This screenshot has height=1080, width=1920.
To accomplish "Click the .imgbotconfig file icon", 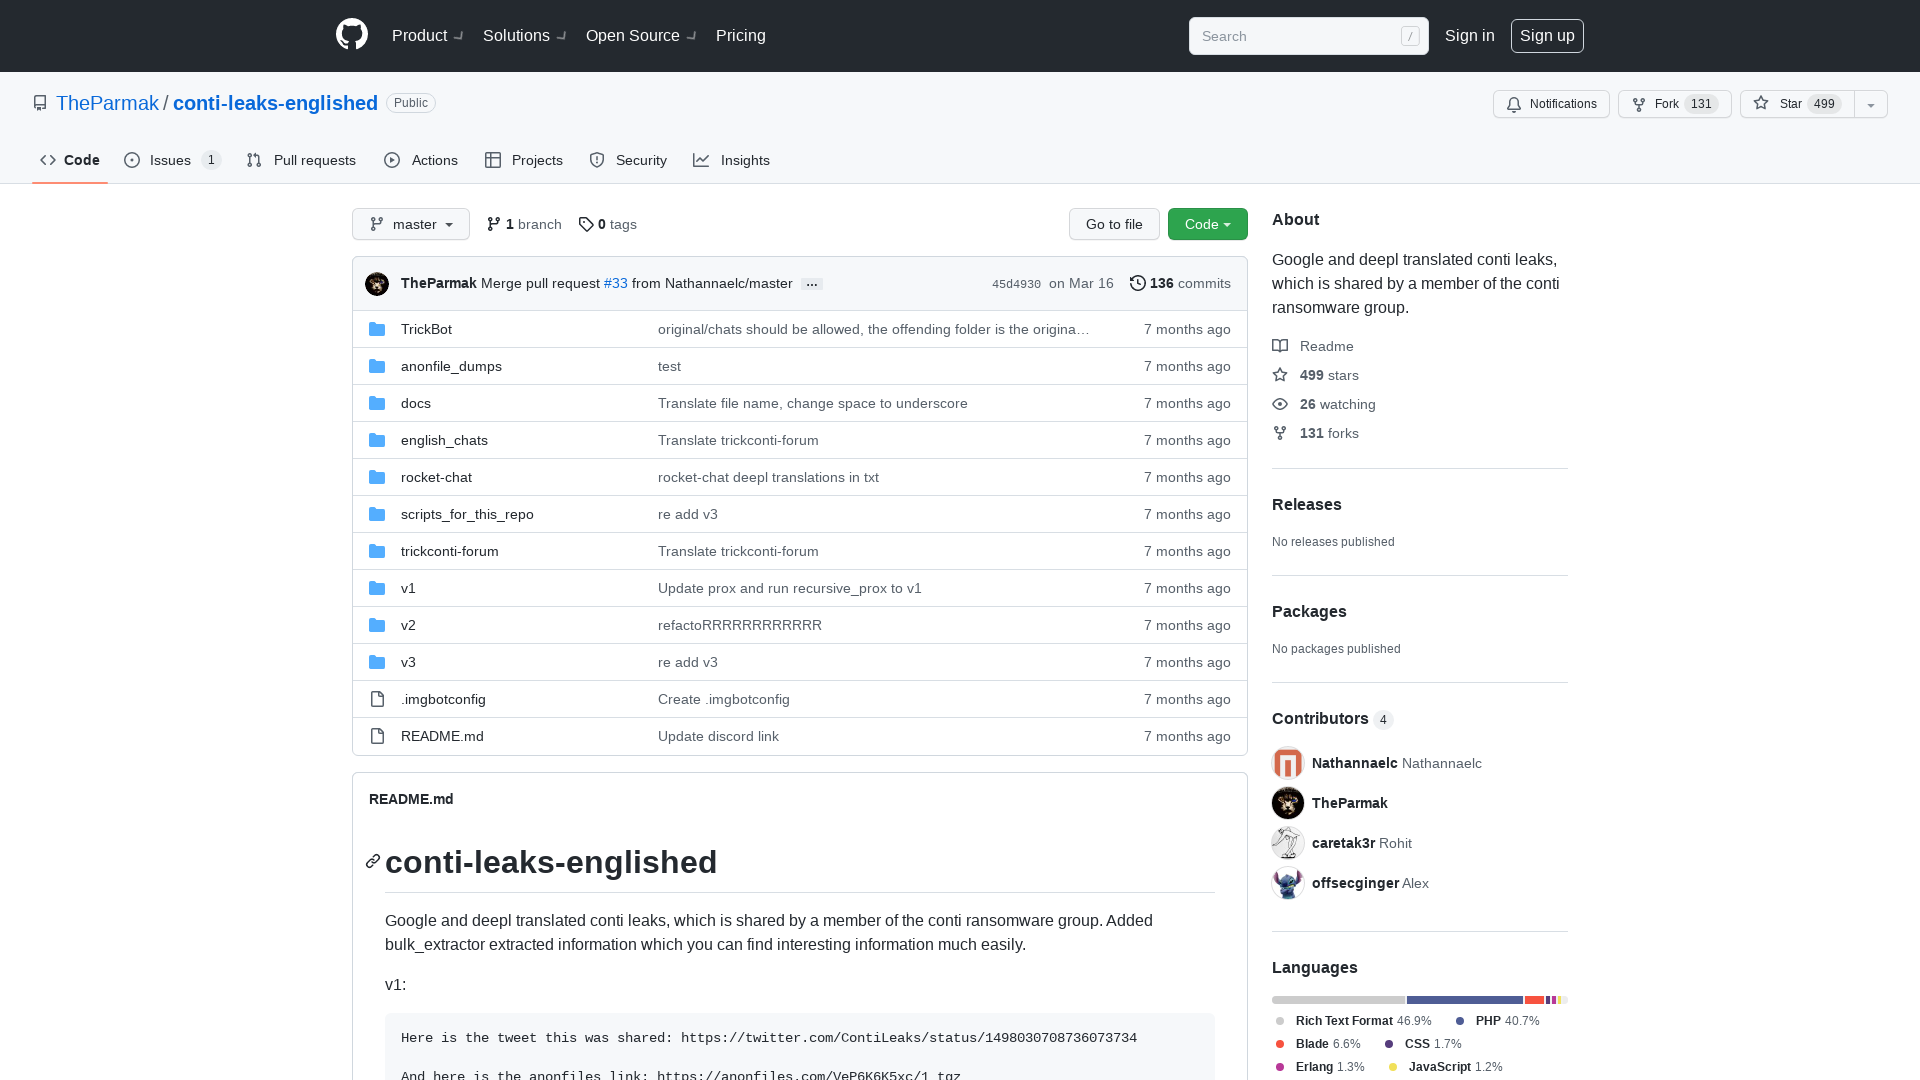I will 377,699.
